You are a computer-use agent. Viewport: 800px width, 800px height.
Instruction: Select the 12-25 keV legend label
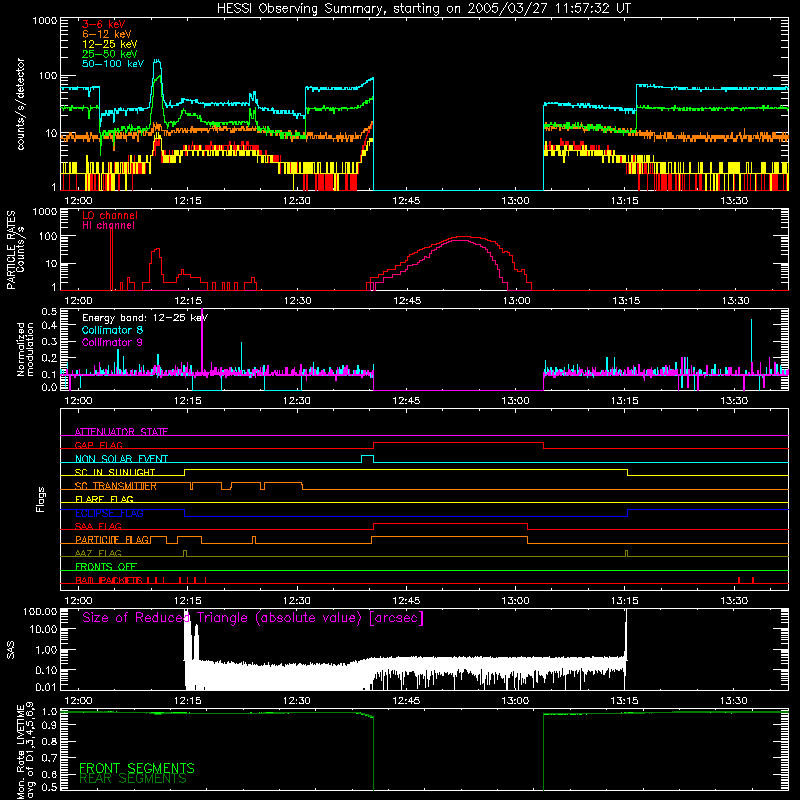[109, 44]
